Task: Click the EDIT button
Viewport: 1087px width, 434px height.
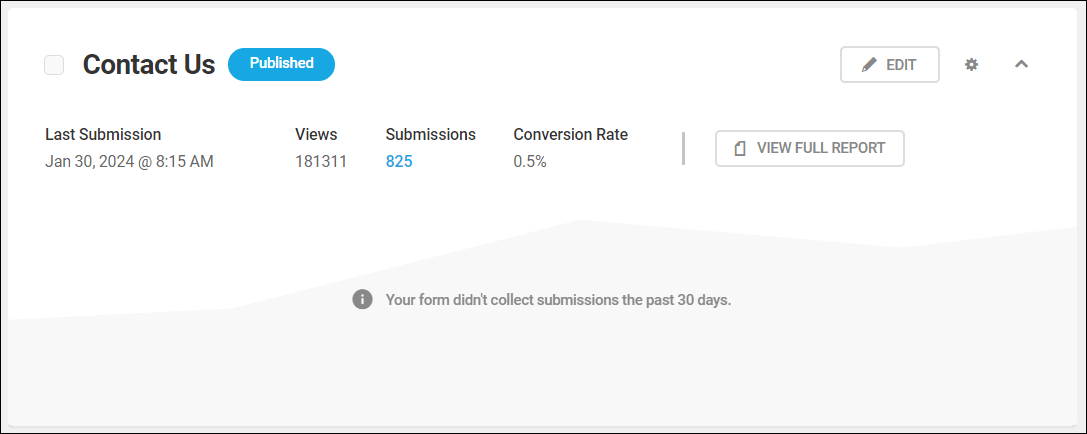Action: [x=890, y=64]
